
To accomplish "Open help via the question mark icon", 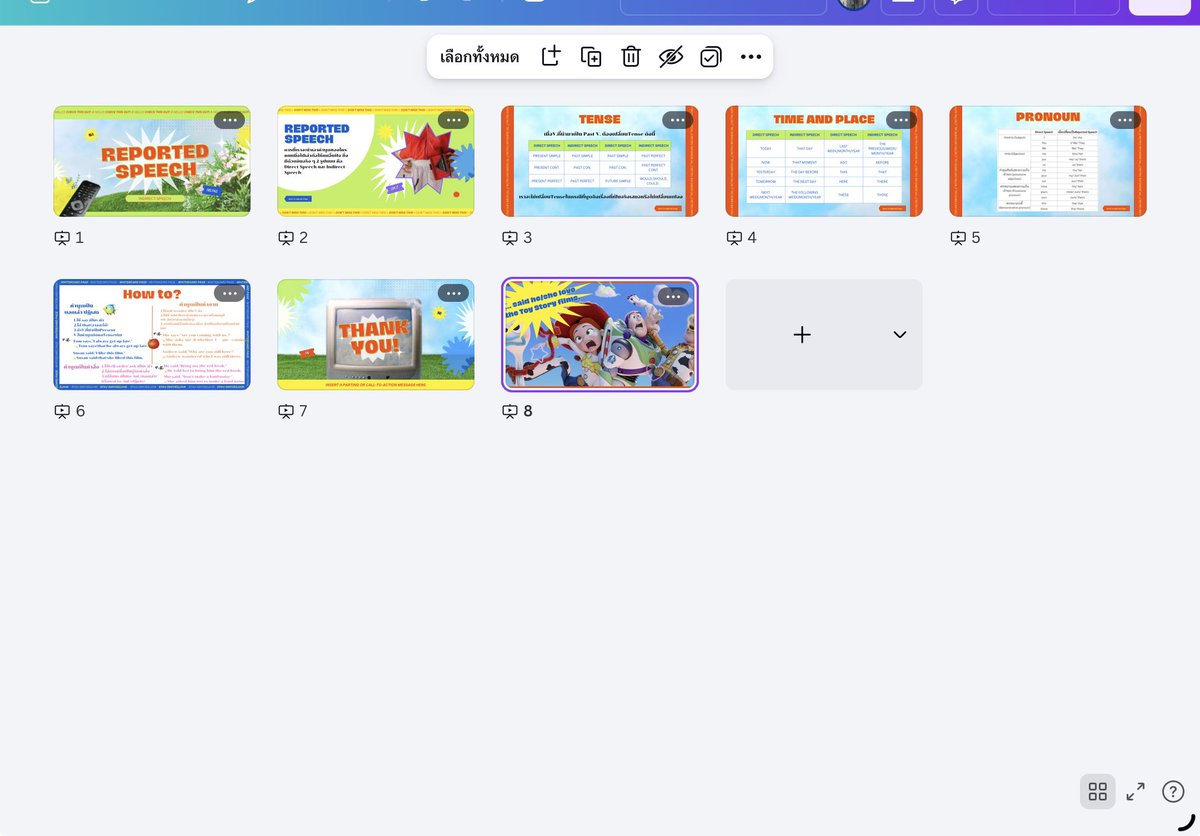I will [1173, 792].
